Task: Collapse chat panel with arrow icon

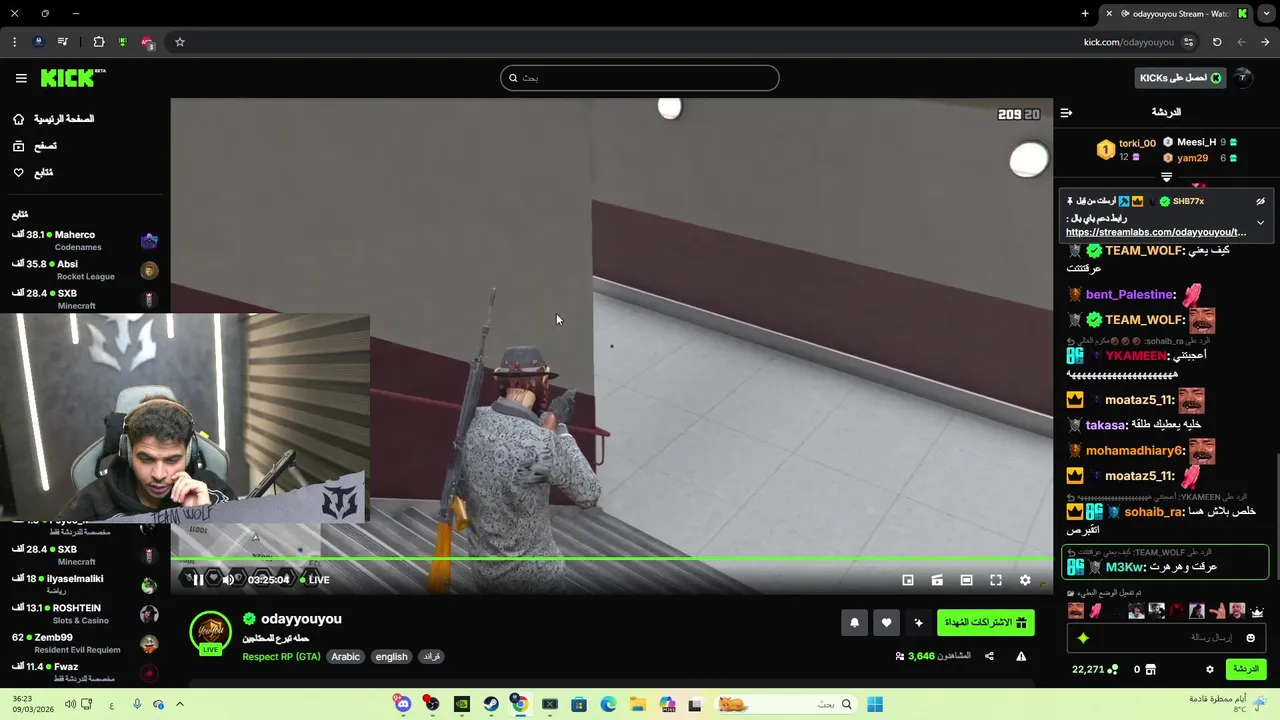Action: click(x=1066, y=113)
